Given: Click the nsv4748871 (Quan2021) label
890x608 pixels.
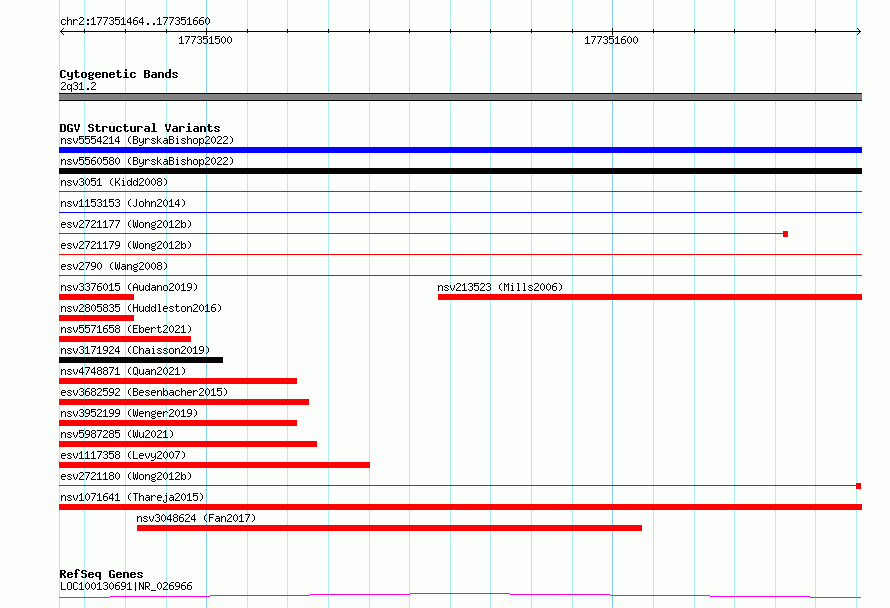Looking at the screenshot, I should 123,371.
